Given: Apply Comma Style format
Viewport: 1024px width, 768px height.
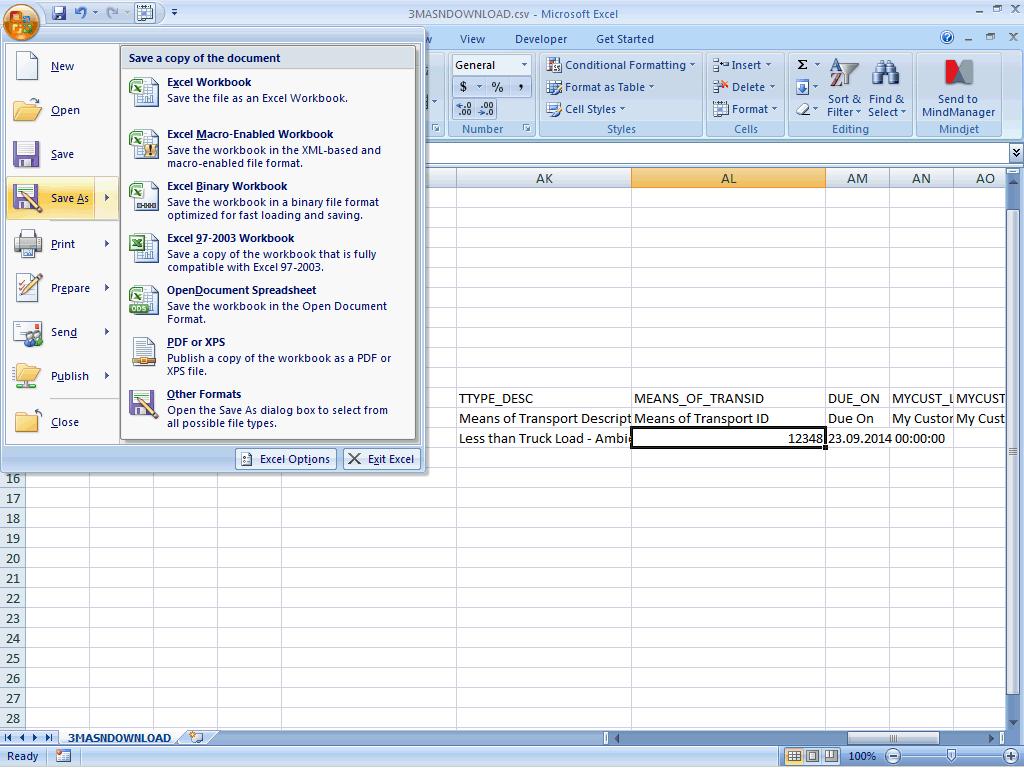Looking at the screenshot, I should pos(520,87).
